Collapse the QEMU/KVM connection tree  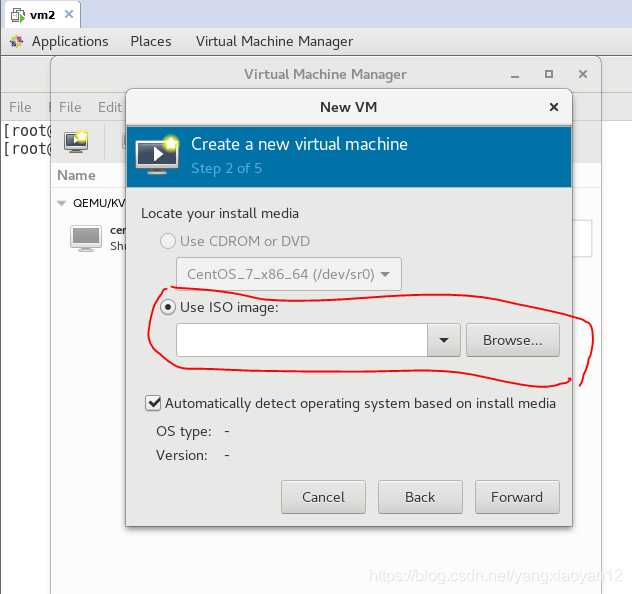point(62,203)
